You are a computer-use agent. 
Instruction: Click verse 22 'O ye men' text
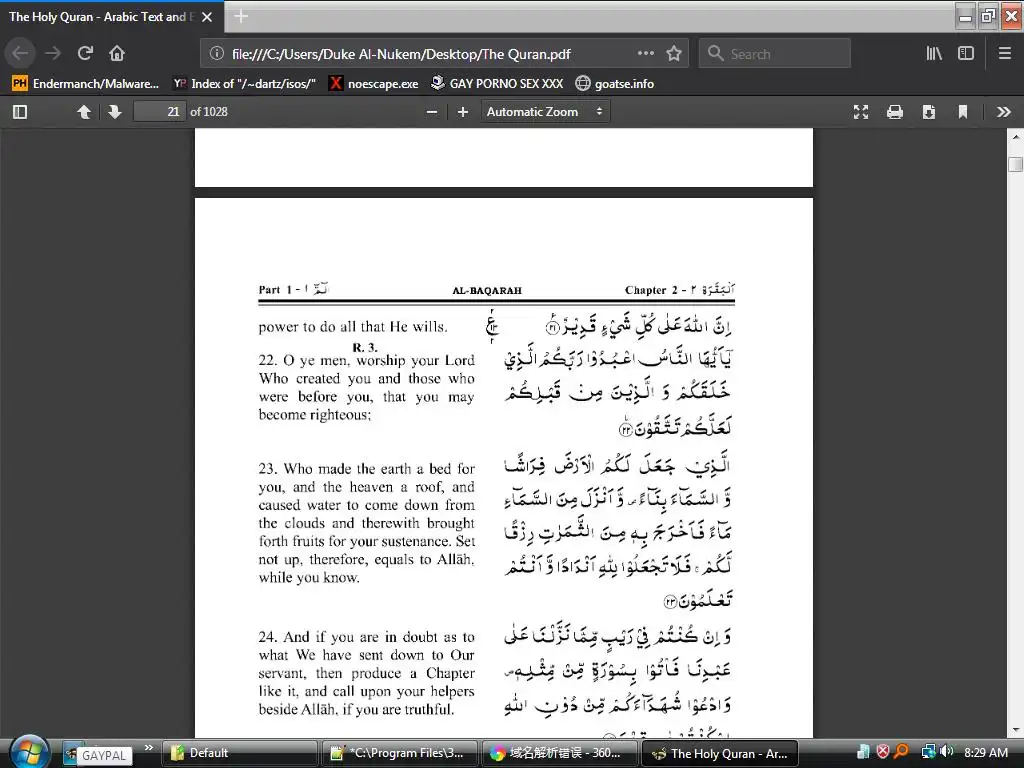[366, 387]
